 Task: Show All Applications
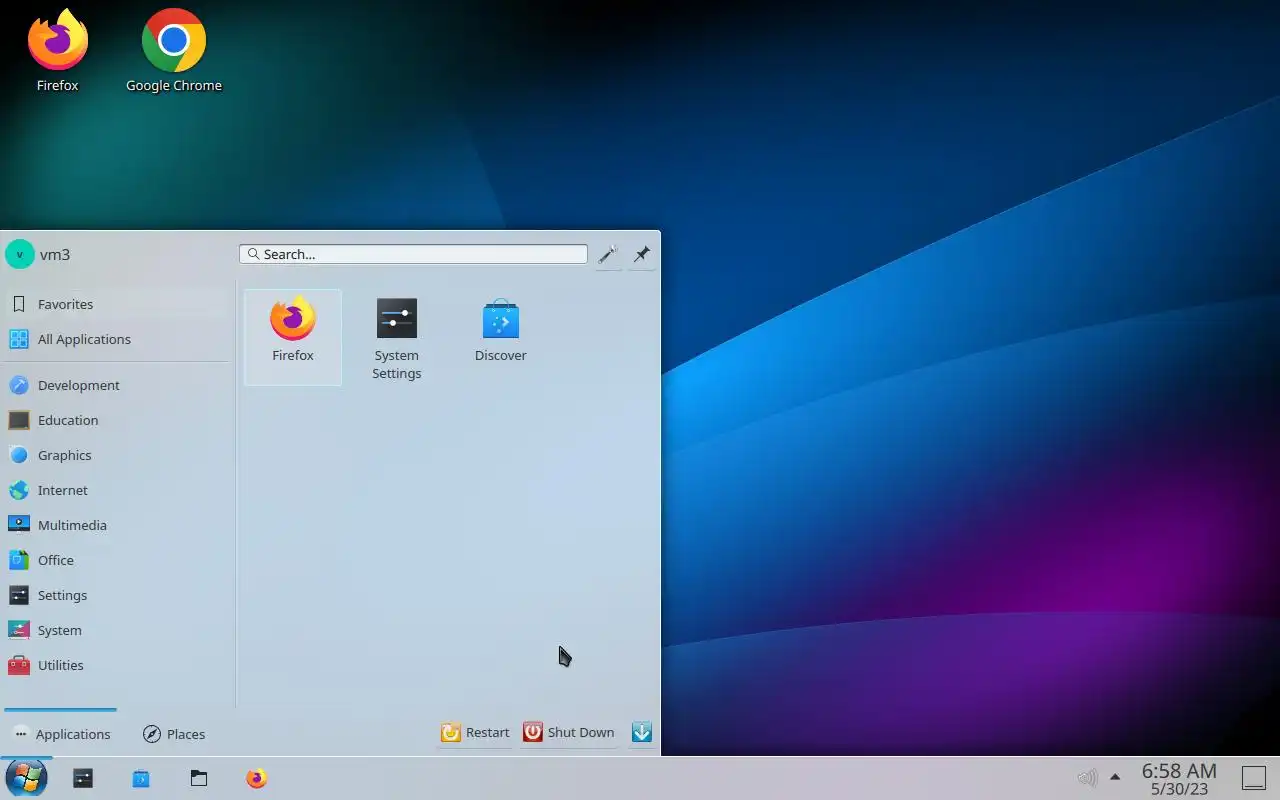pos(117,339)
